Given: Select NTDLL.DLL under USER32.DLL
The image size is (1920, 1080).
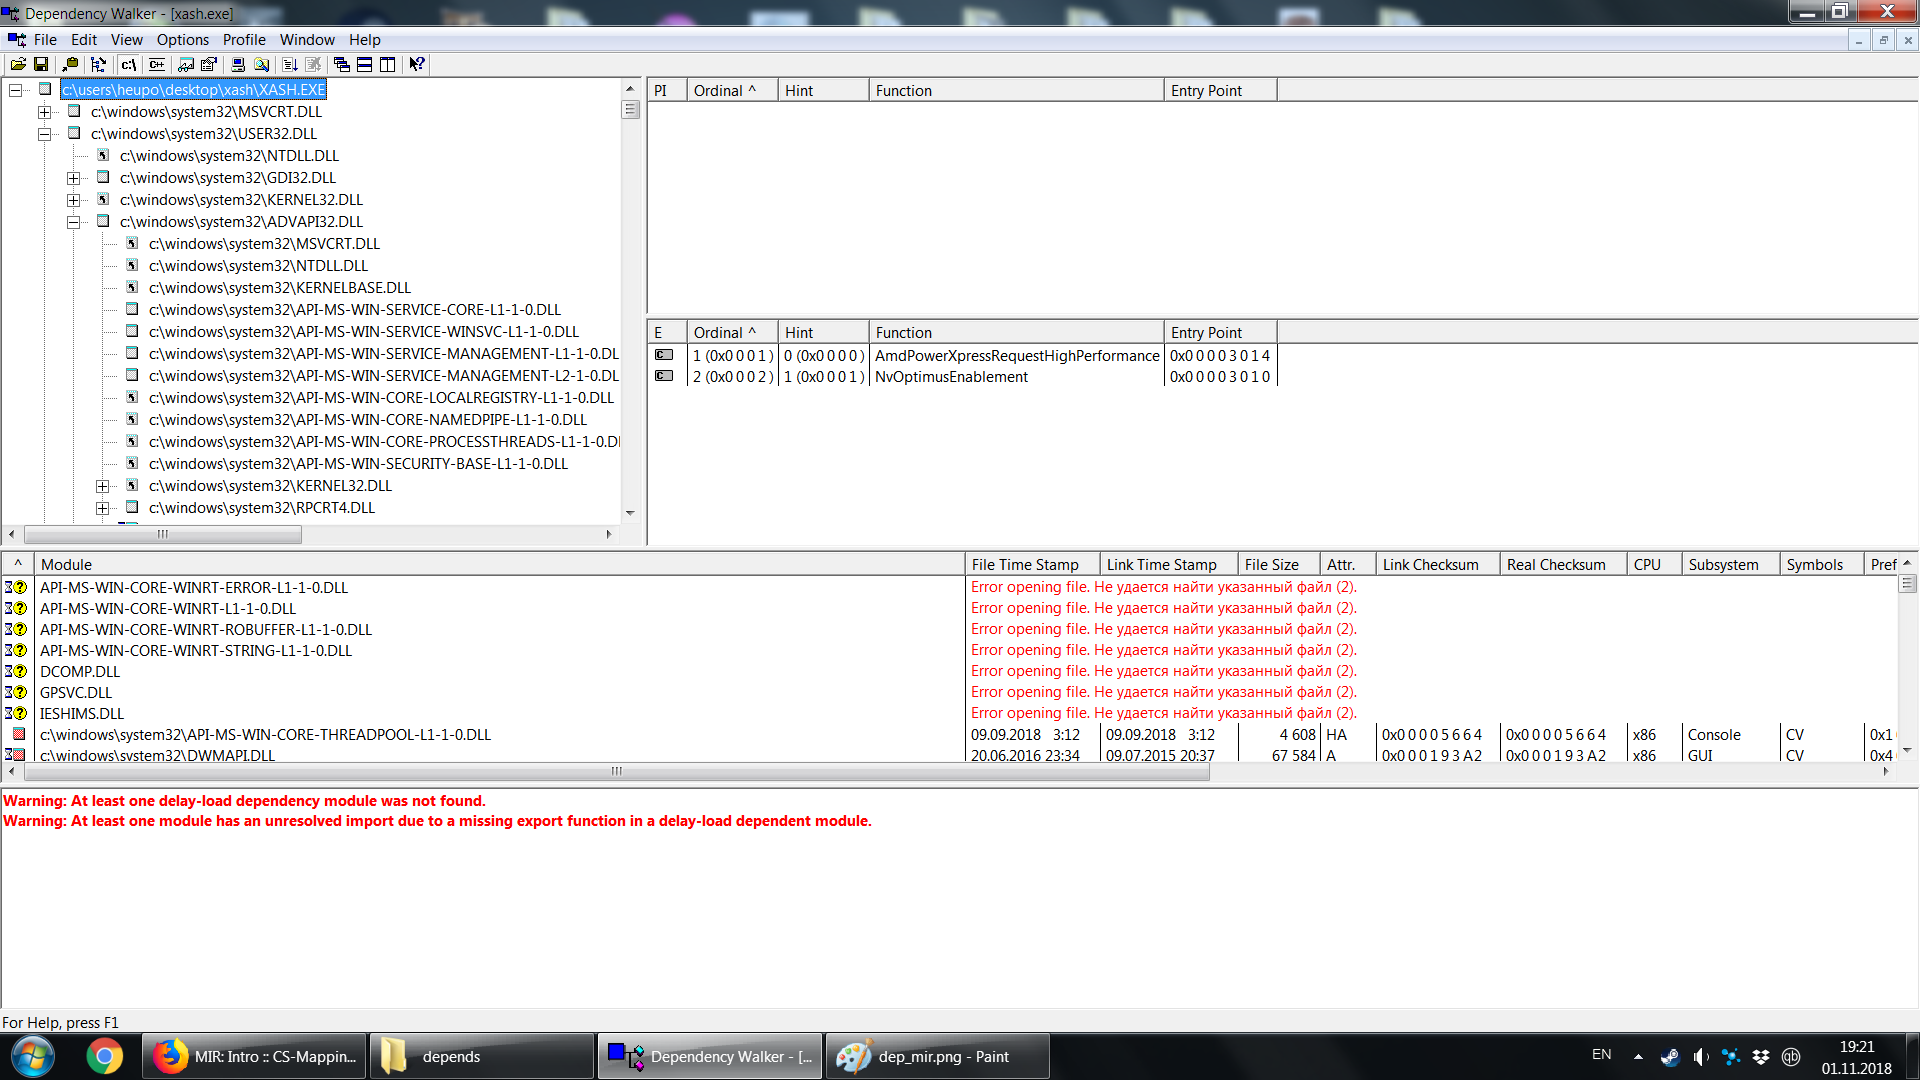Looking at the screenshot, I should [229, 156].
